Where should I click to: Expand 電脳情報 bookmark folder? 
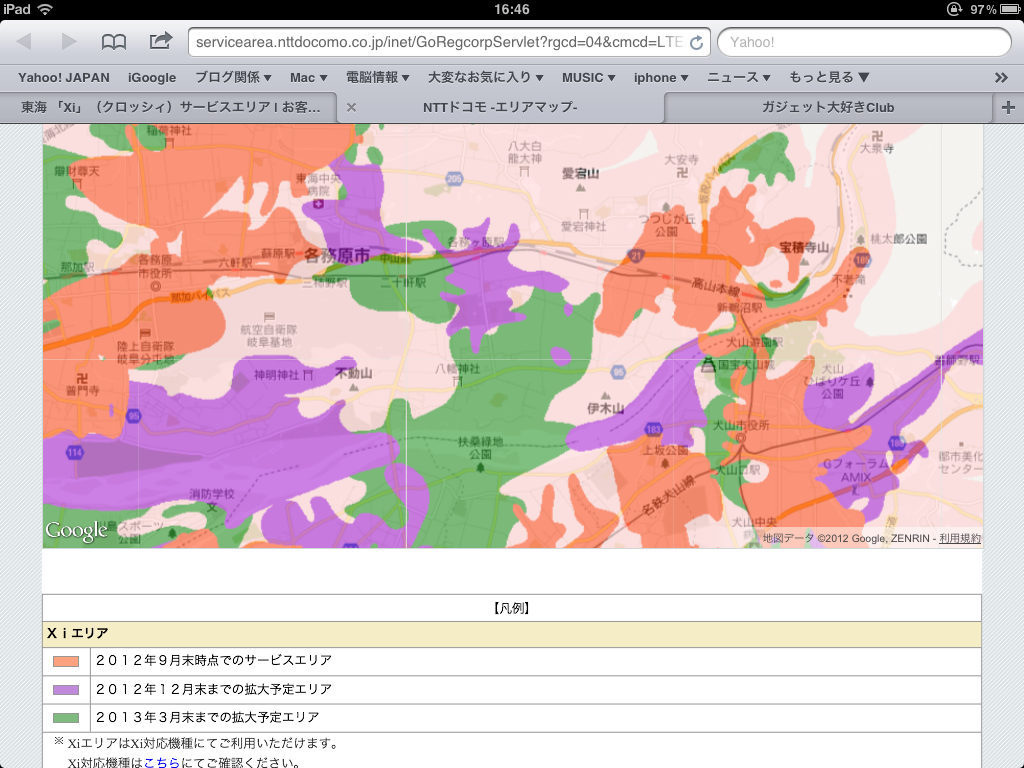377,78
